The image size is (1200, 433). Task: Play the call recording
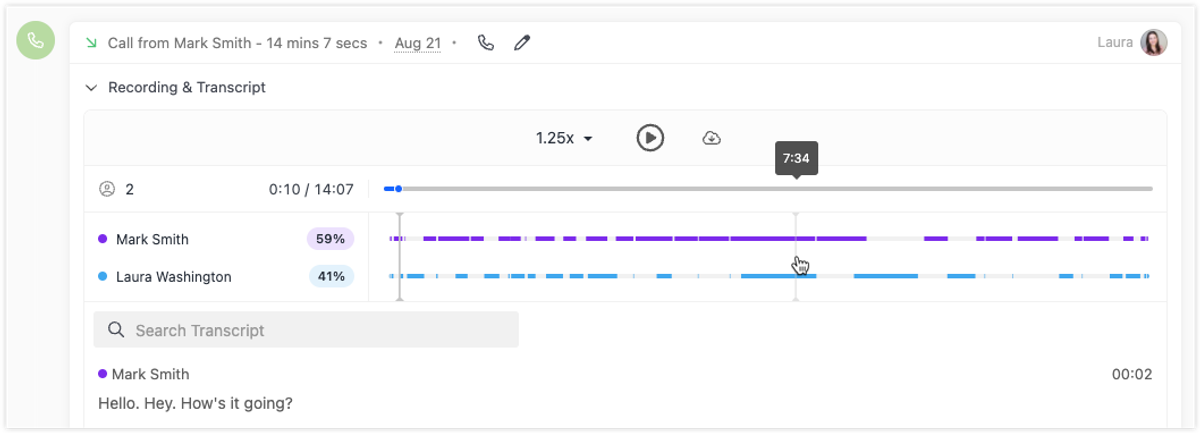point(650,138)
